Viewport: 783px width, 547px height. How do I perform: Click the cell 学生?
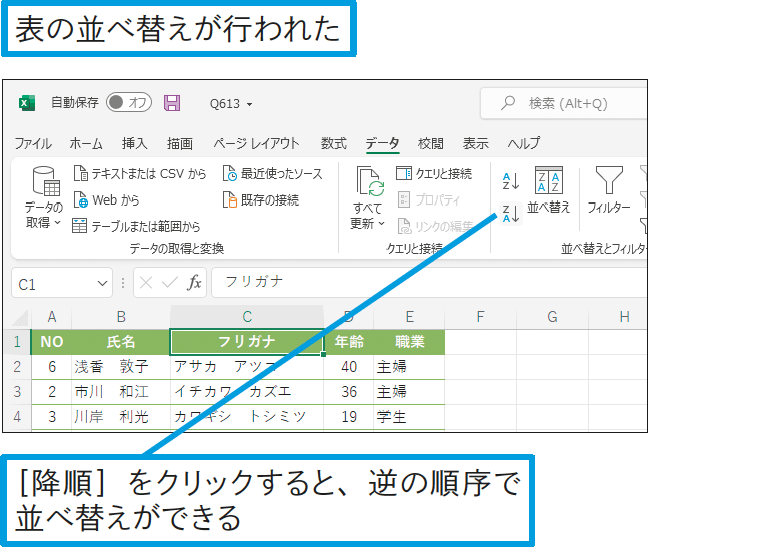click(409, 417)
